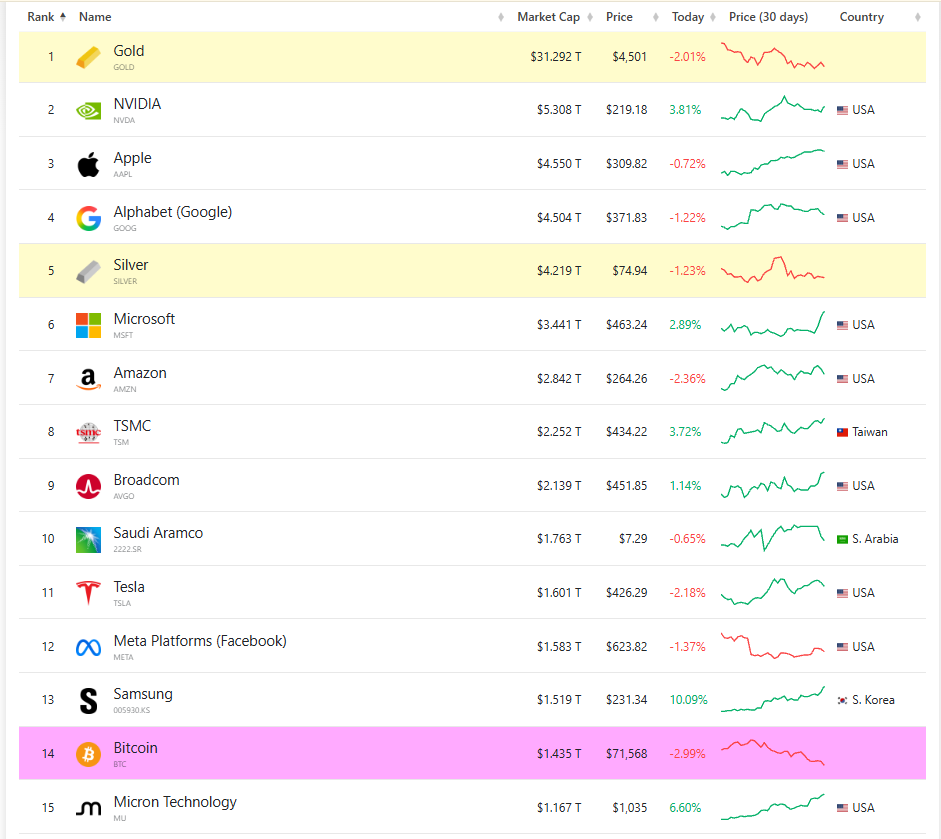Screen dimensions: 941x839
Task: Click the USA flag in Apple row
Action: coord(843,164)
